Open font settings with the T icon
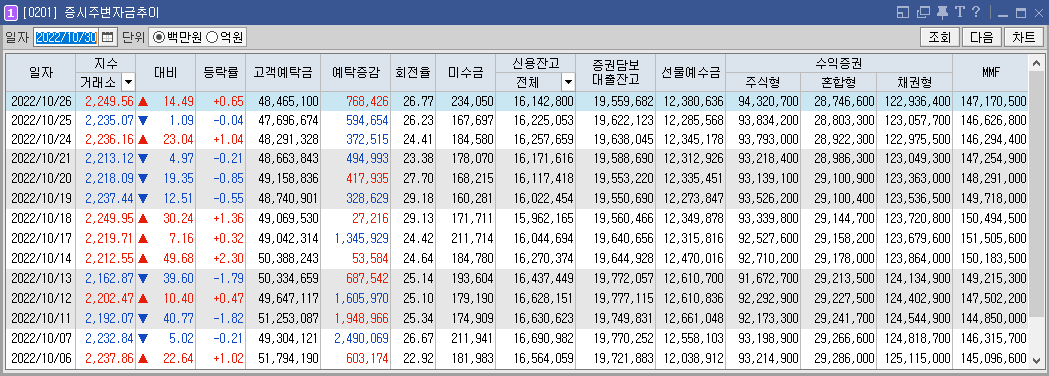The width and height of the screenshot is (1049, 376). tap(959, 12)
